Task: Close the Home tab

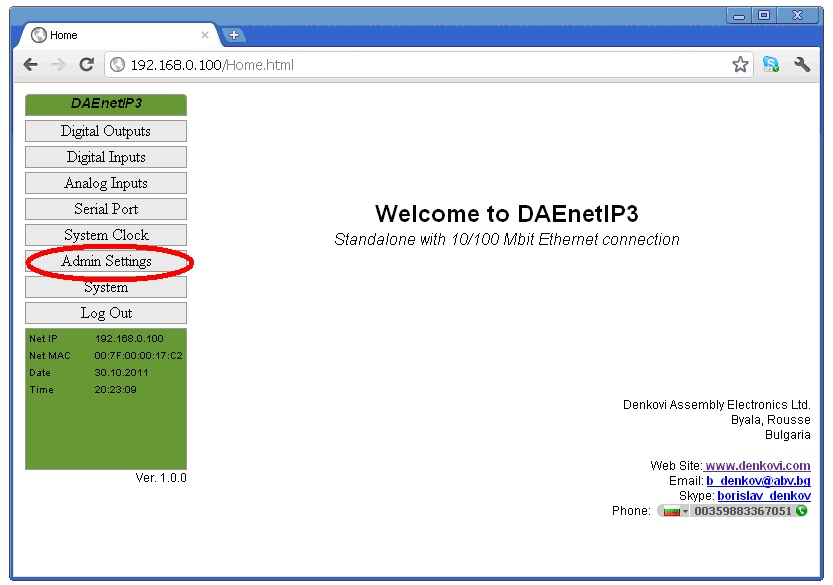Action: pyautogui.click(x=205, y=35)
